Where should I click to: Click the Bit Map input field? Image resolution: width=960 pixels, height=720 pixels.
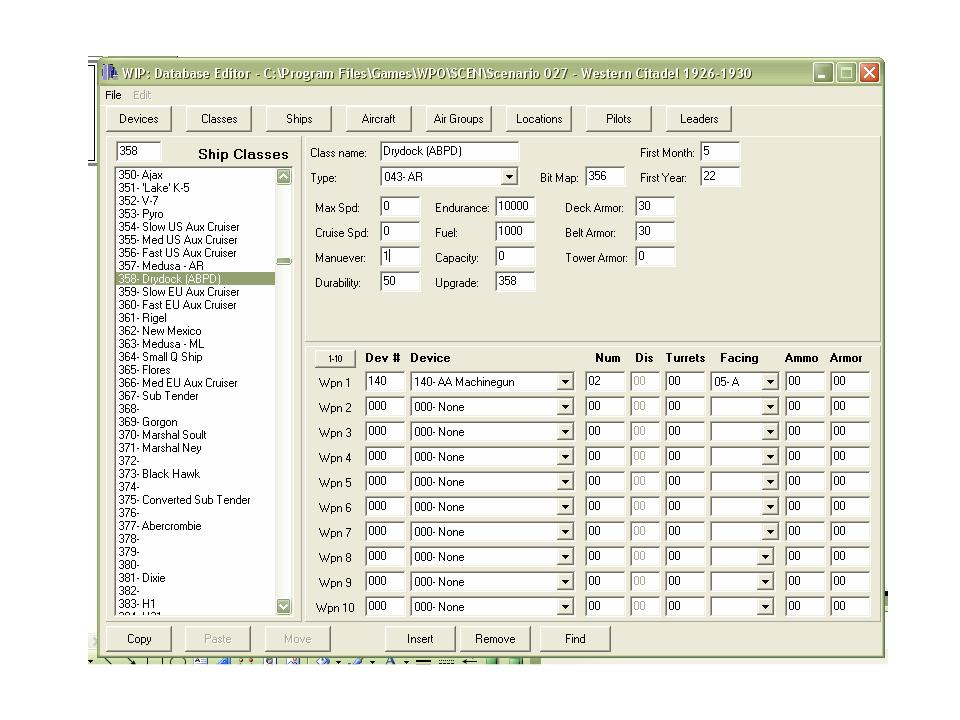tap(605, 176)
